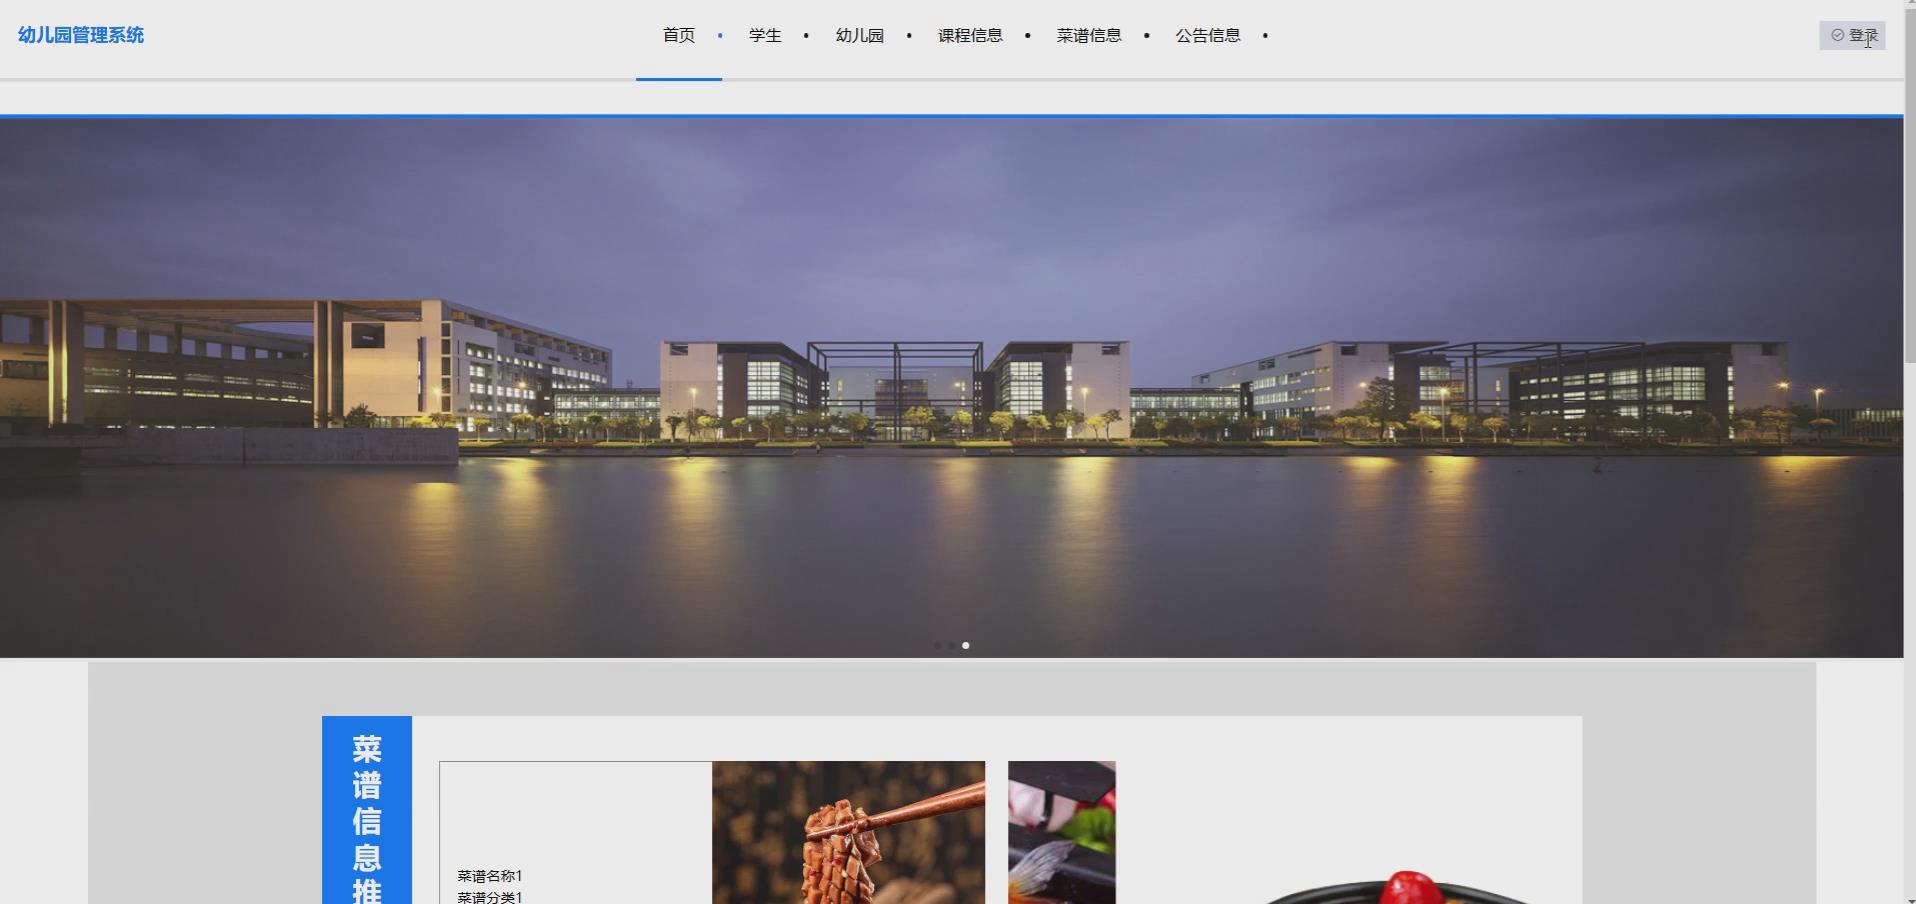Go to the 学生 menu item
The width and height of the screenshot is (1916, 904).
(x=765, y=35)
